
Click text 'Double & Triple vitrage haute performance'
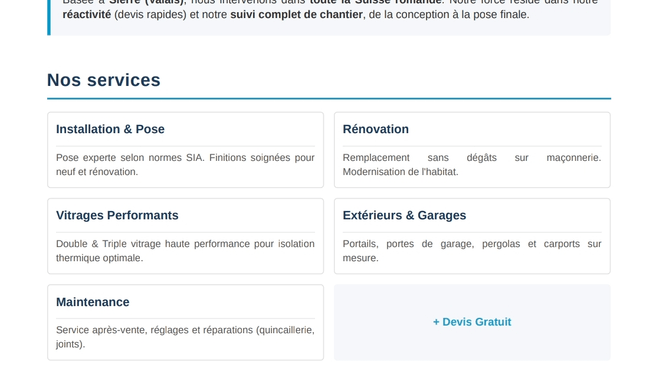click(153, 244)
